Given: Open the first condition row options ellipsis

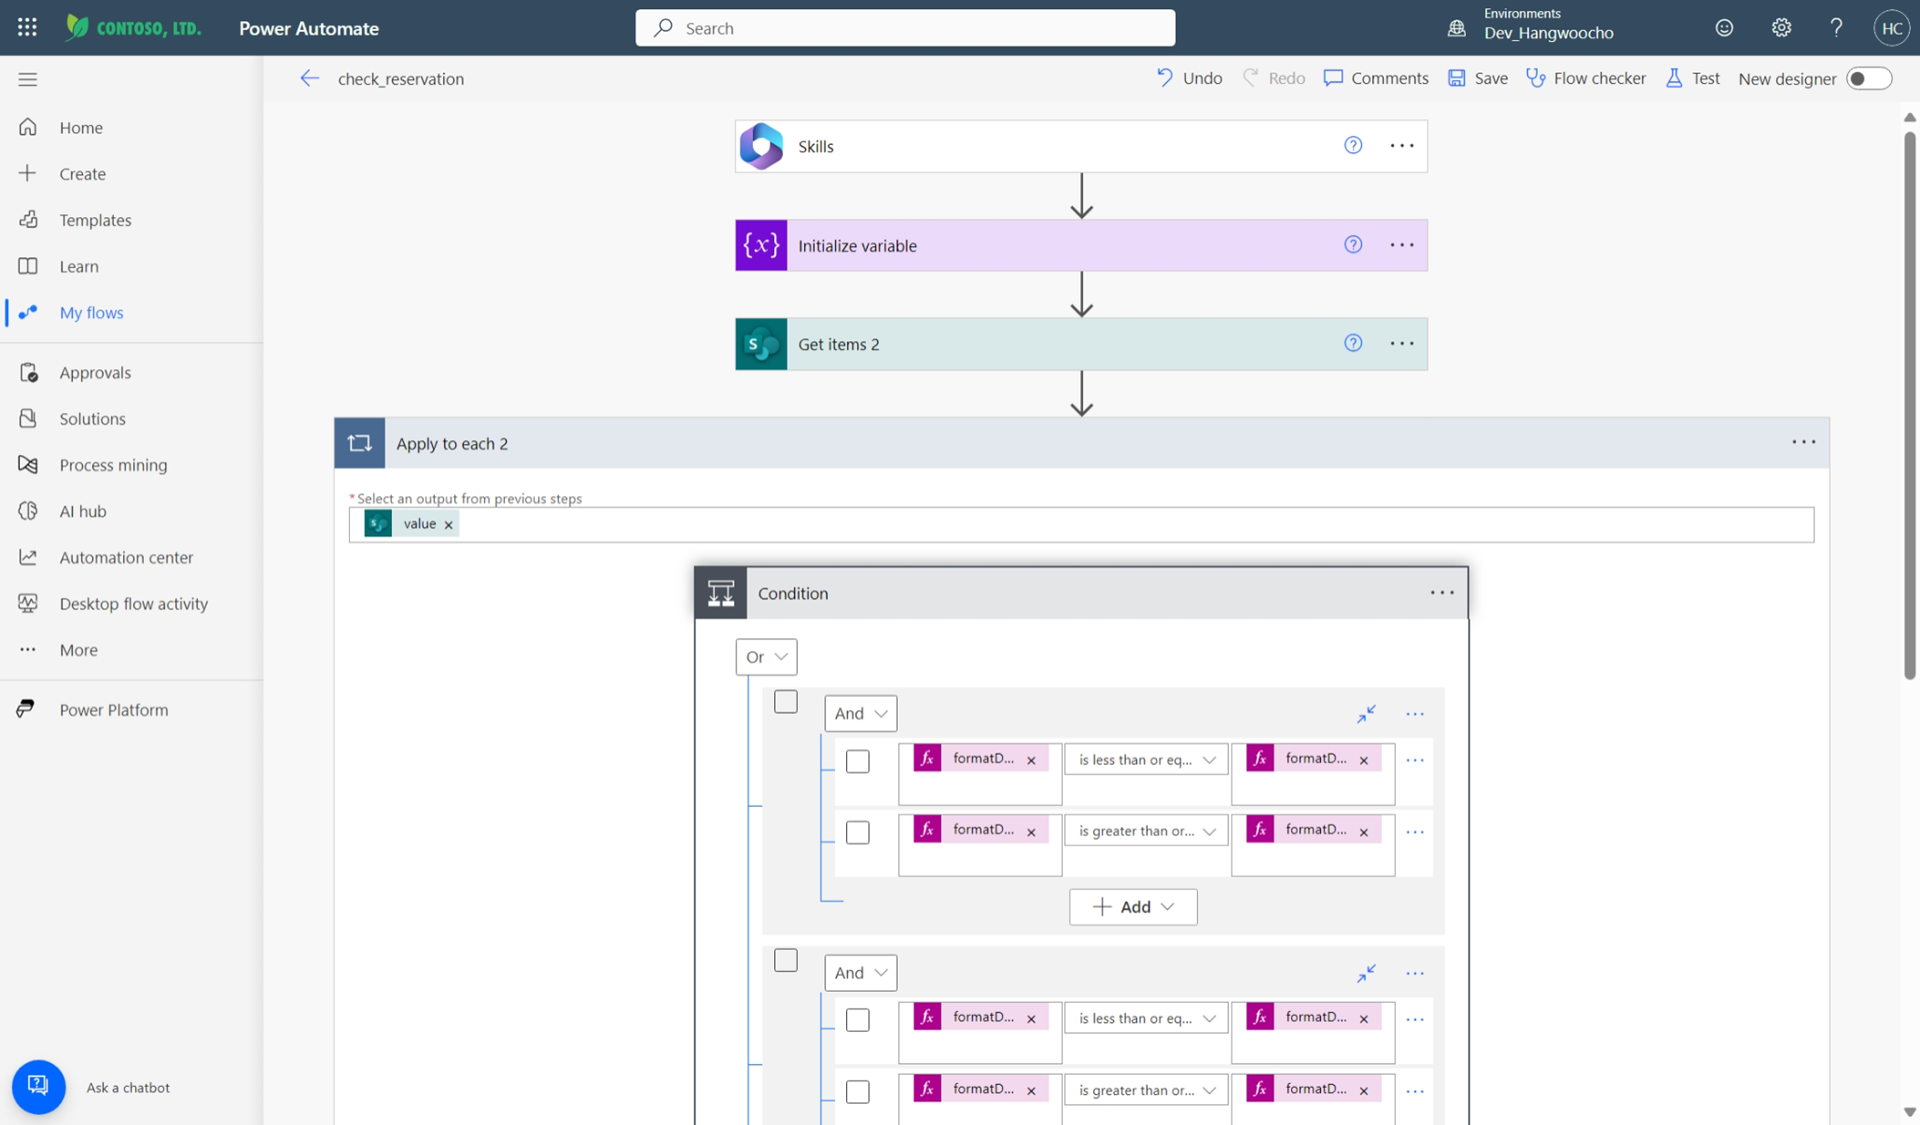Looking at the screenshot, I should (1415, 760).
